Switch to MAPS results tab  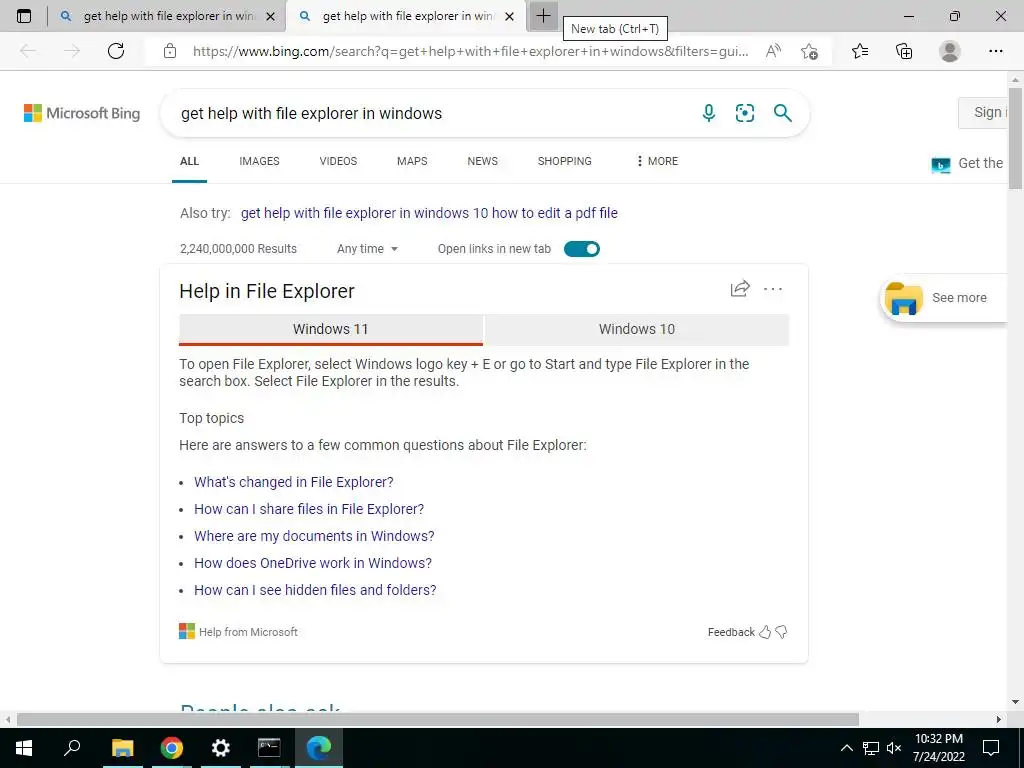[412, 161]
